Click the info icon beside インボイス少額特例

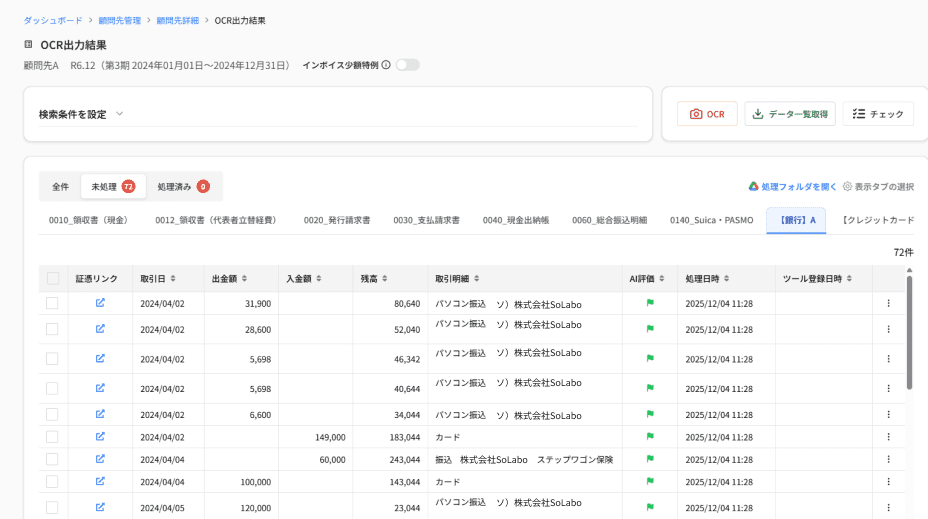click(386, 65)
